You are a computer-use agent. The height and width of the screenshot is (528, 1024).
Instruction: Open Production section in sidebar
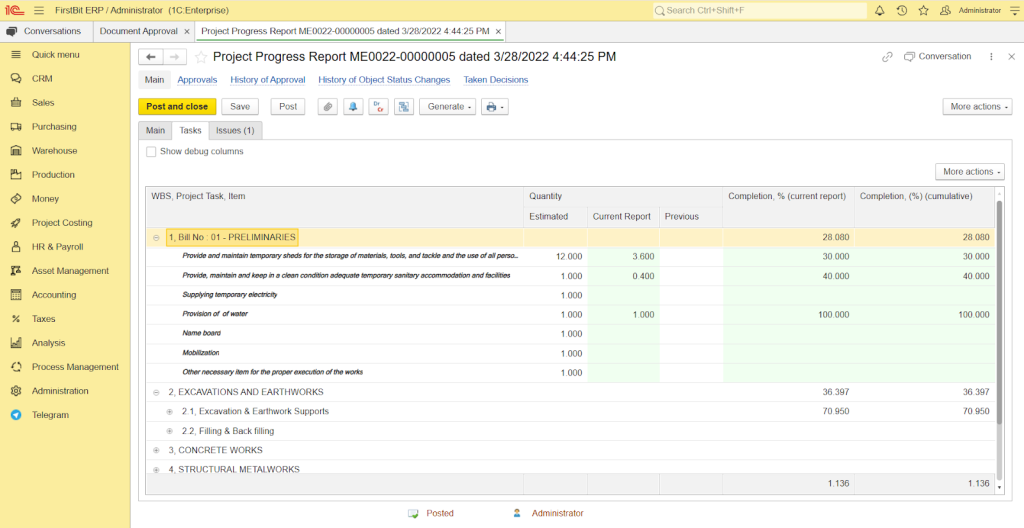(53, 174)
